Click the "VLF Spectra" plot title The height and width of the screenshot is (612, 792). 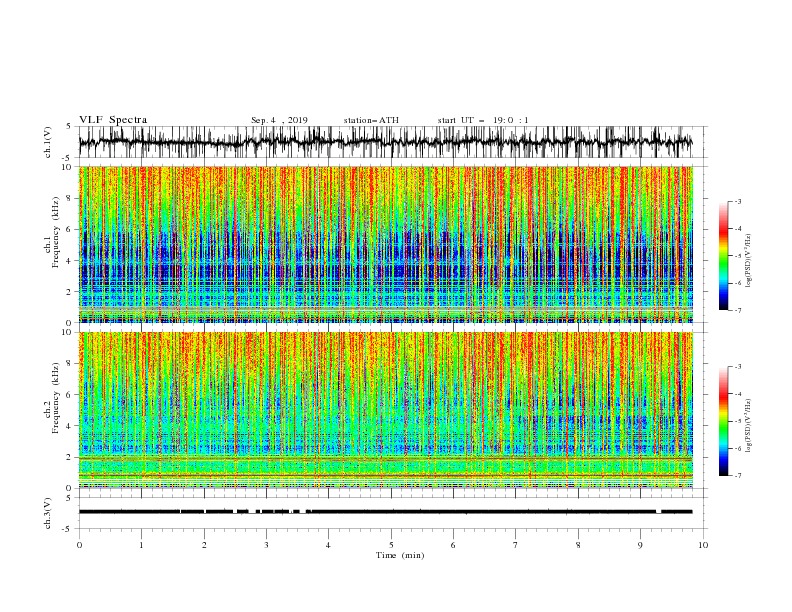113,120
